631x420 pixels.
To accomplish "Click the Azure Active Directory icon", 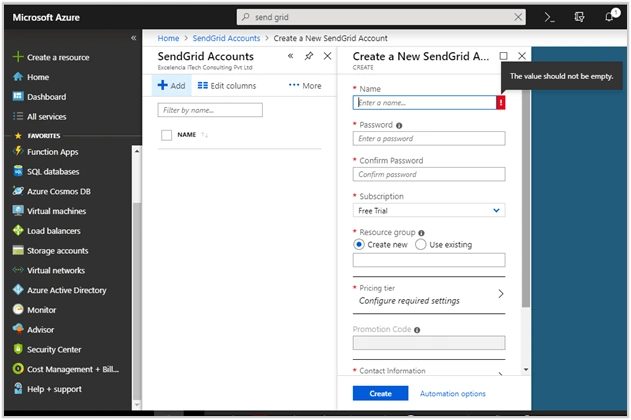I will (18, 290).
